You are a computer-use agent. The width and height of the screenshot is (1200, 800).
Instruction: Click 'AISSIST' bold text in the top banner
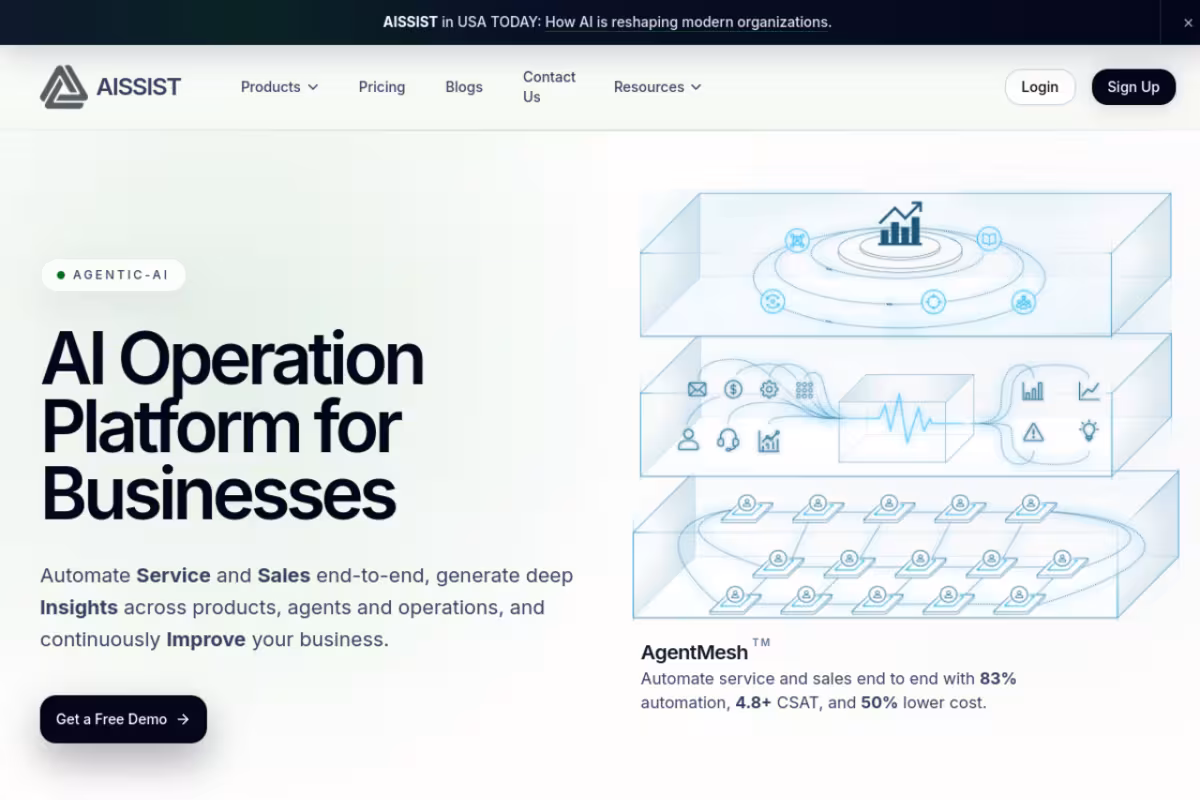pyautogui.click(x=410, y=22)
